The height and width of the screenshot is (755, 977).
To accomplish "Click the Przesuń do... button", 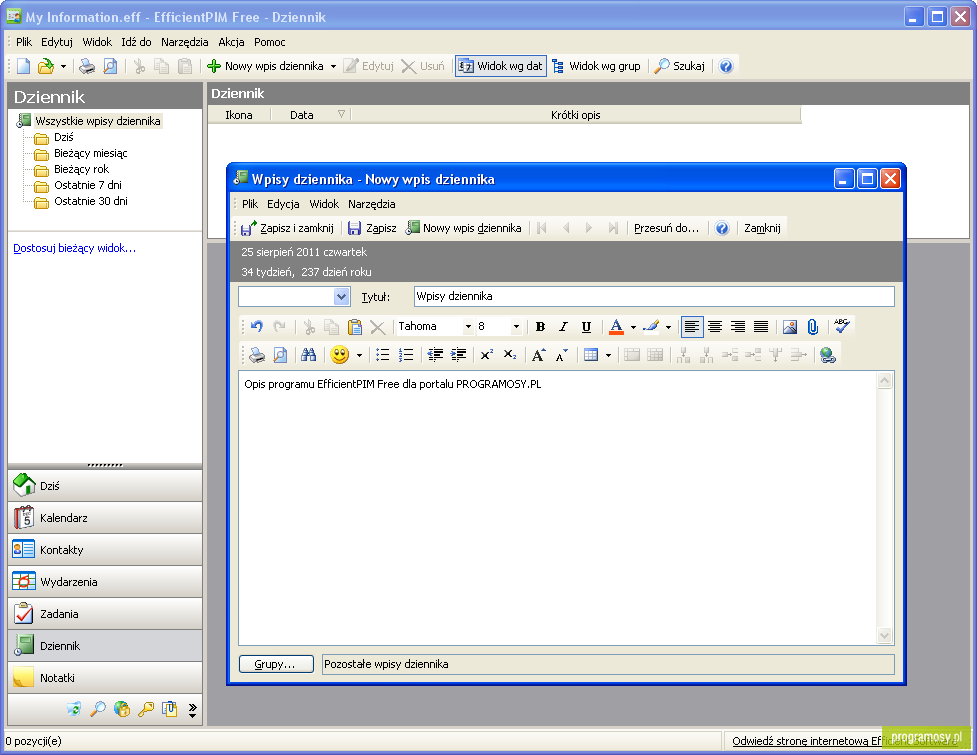I will [x=666, y=228].
